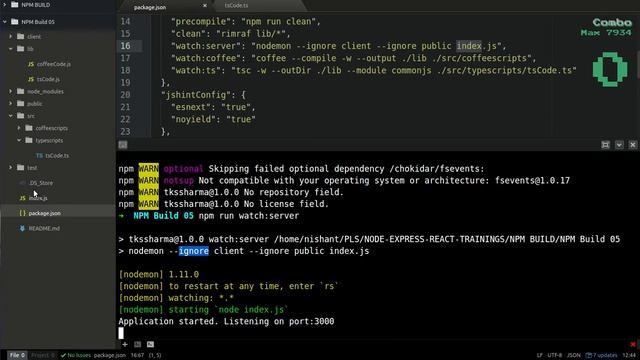This screenshot has width=640, height=360.
Task: Click line number 16 in gutter
Action: (125, 46)
